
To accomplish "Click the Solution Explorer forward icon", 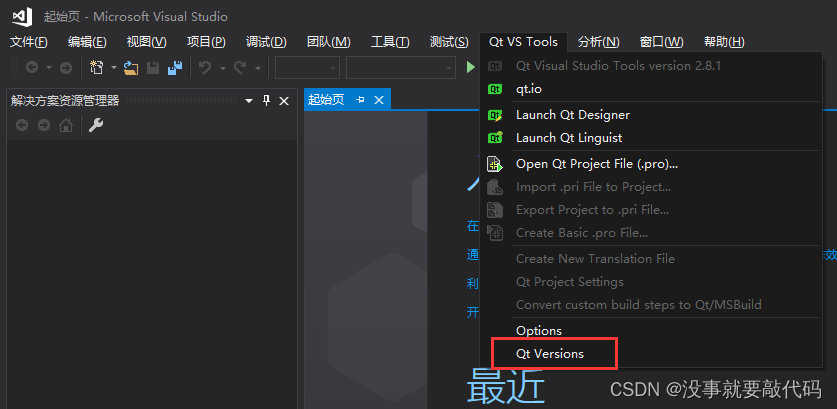I will pyautogui.click(x=44, y=125).
